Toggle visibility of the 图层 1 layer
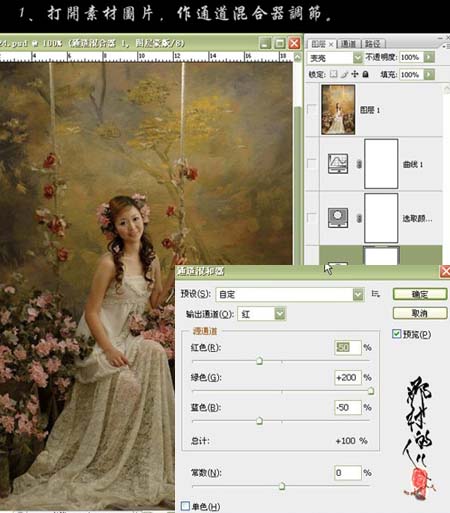Image resolution: width=450 pixels, height=513 pixels. (312, 109)
